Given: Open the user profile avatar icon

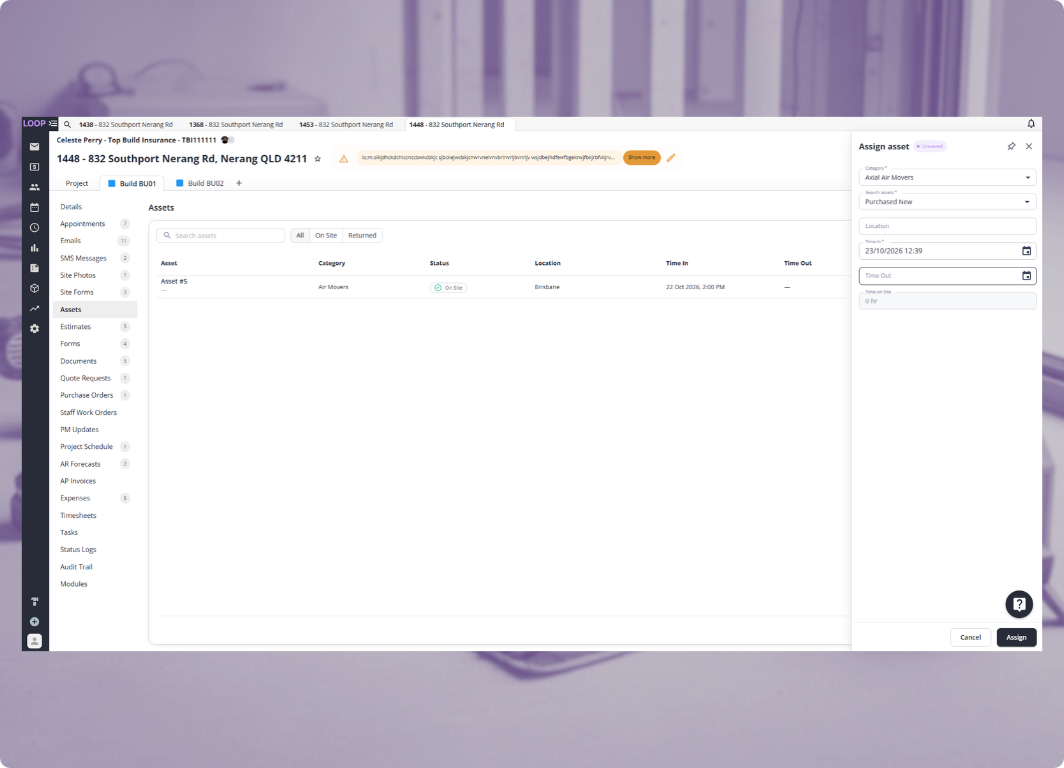Looking at the screenshot, I should point(35,641).
